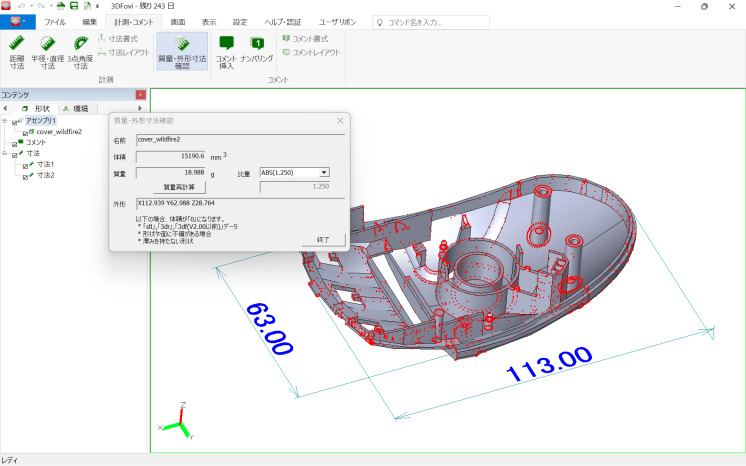
Task: Click the 質量再計算 recalculate mass button
Action: click(179, 187)
